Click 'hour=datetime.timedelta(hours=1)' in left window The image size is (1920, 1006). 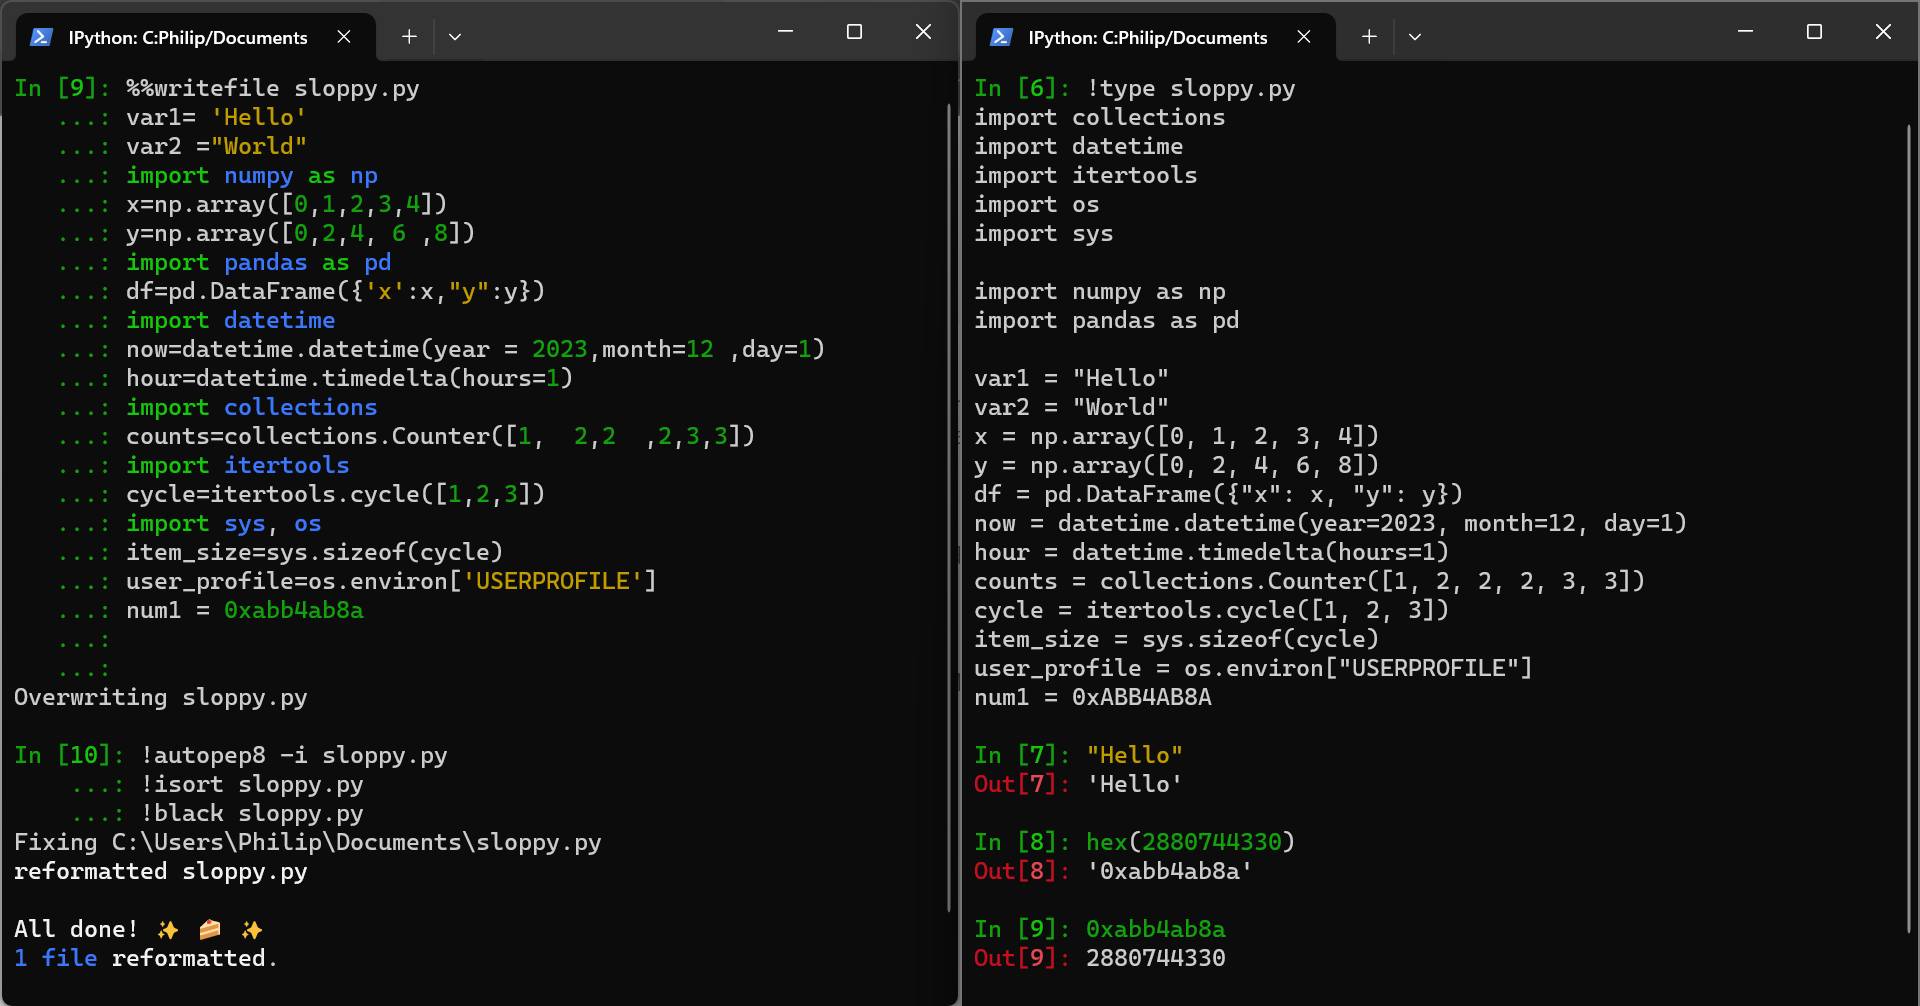pos(350,378)
